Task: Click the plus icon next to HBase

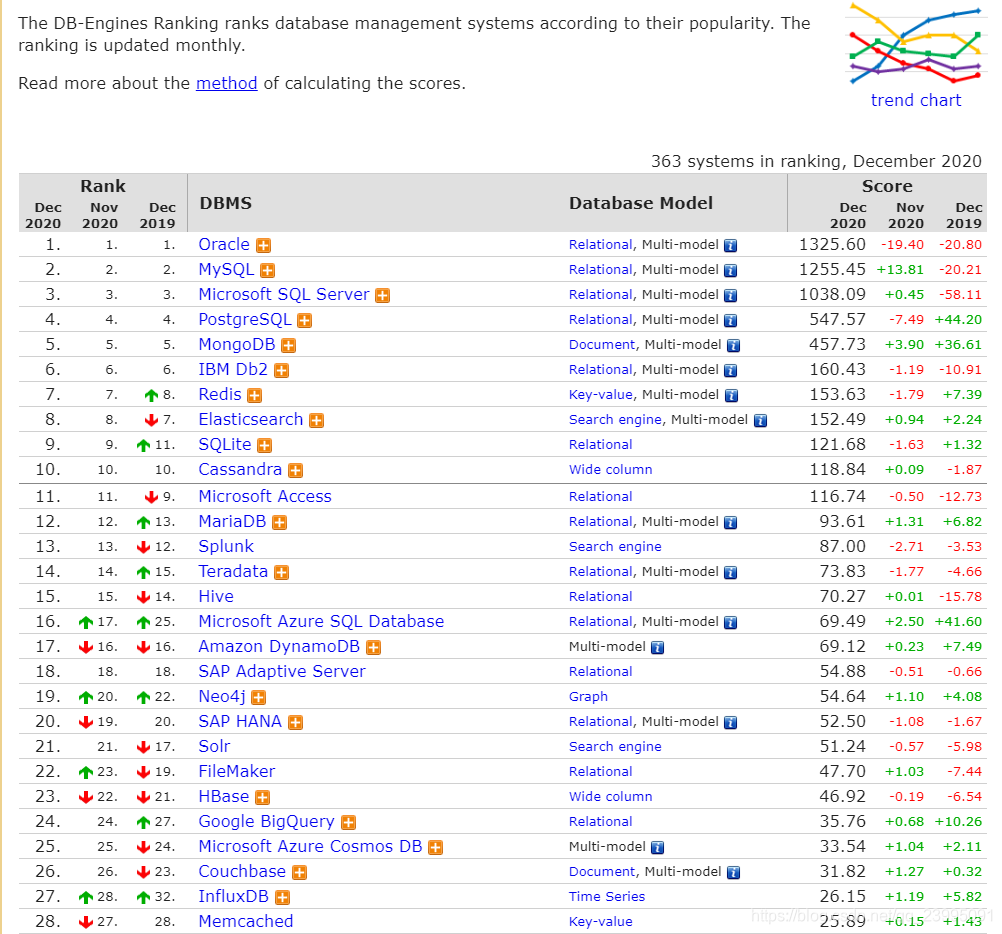Action: (x=263, y=797)
